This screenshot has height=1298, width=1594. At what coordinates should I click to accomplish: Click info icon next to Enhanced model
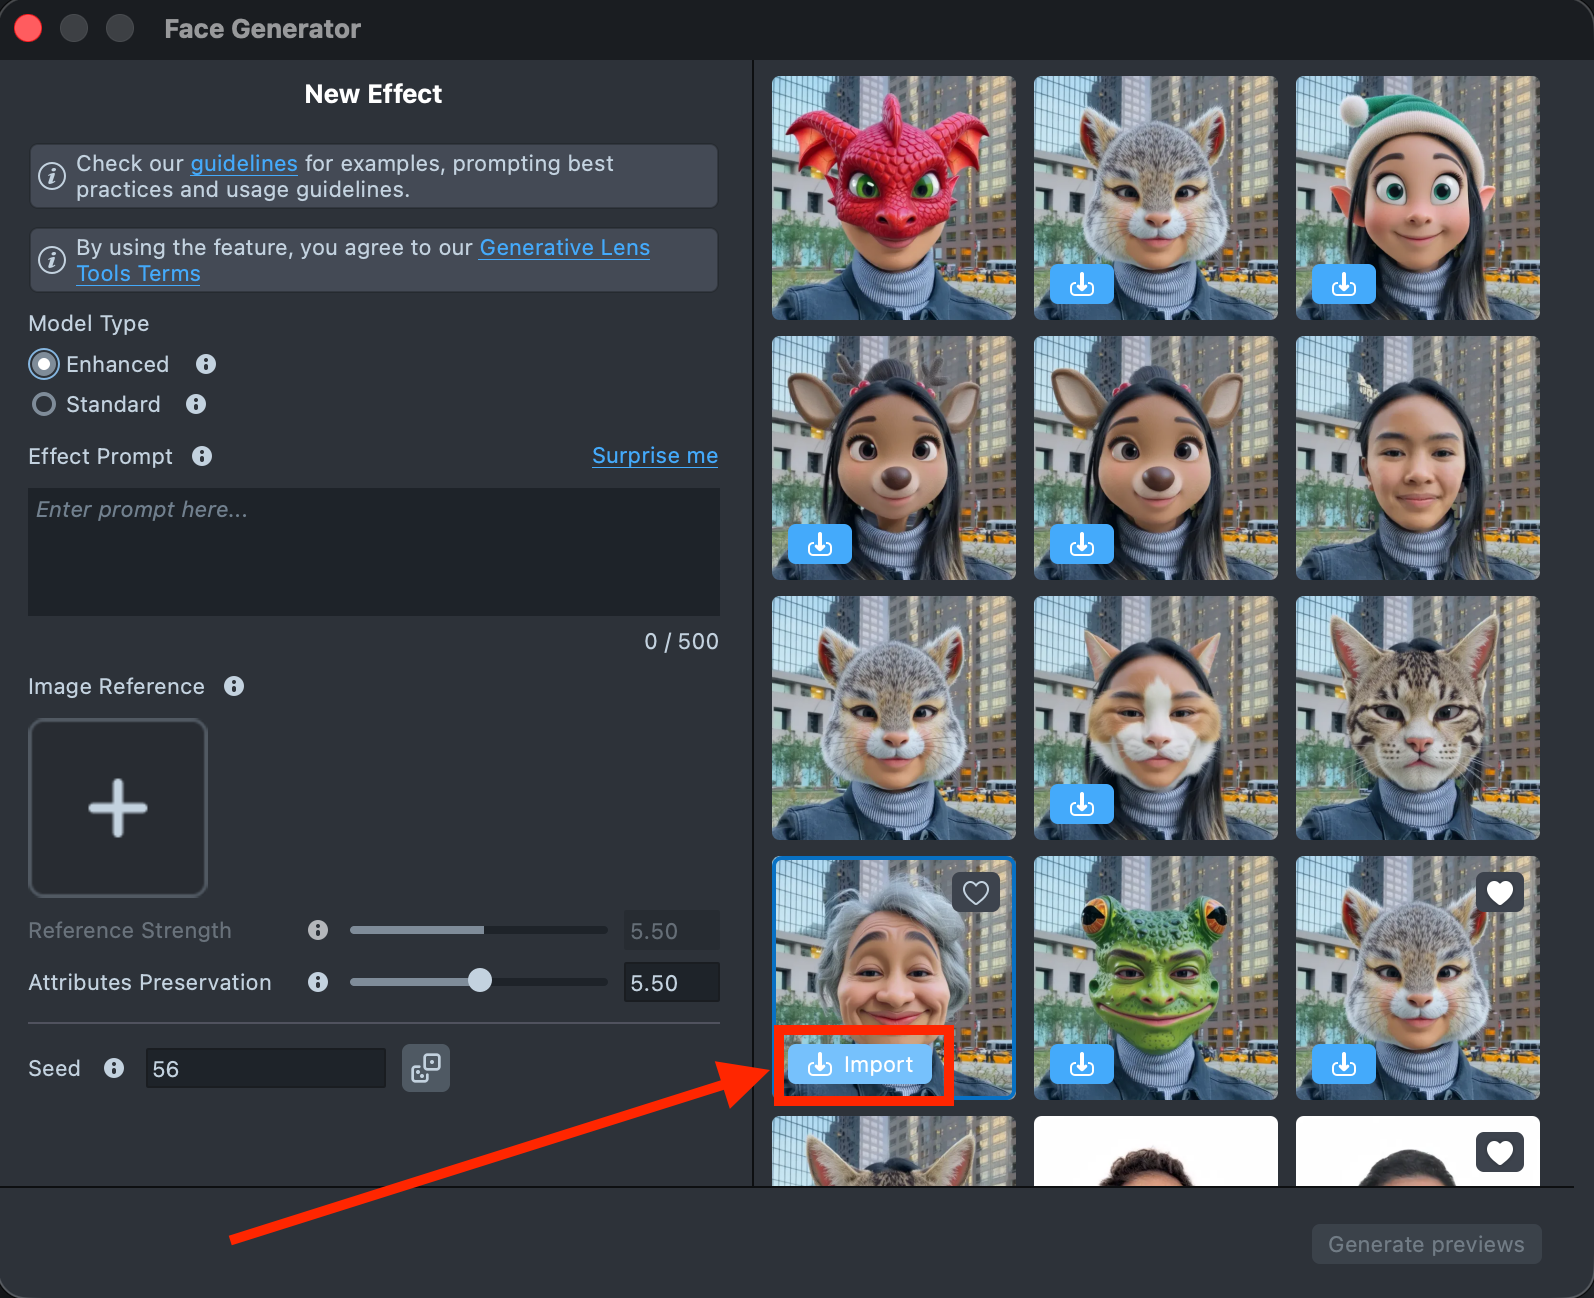coord(206,364)
